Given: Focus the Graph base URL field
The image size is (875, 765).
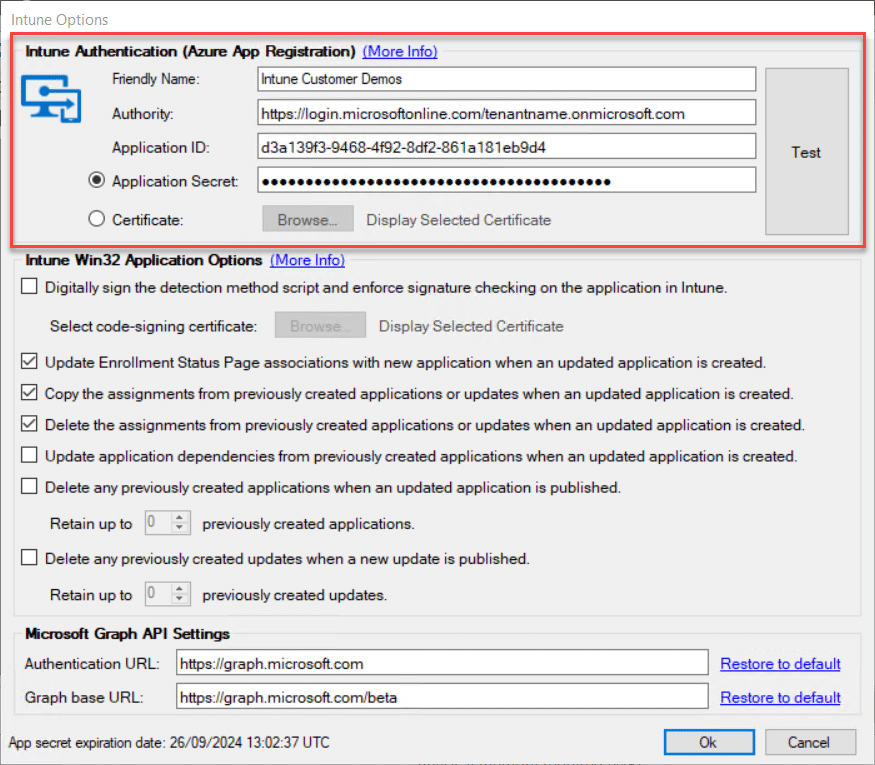Looking at the screenshot, I should (x=442, y=697).
